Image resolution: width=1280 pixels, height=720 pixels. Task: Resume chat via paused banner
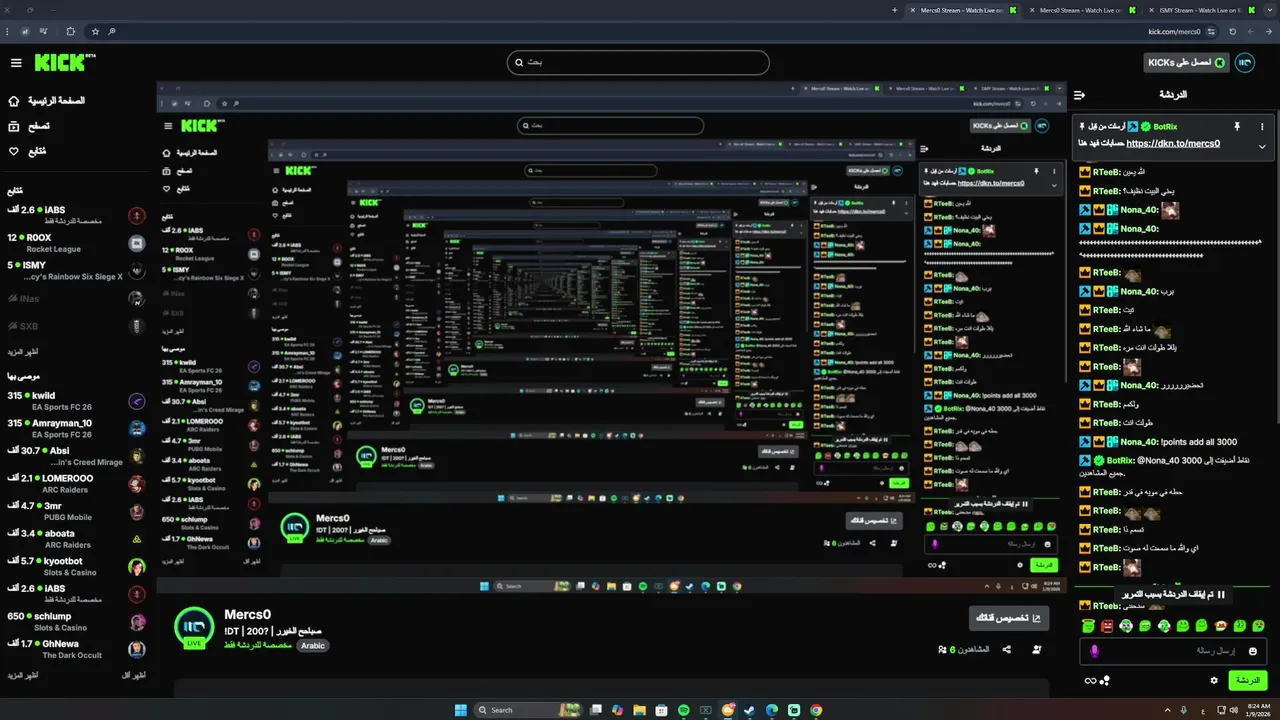[x=1173, y=594]
